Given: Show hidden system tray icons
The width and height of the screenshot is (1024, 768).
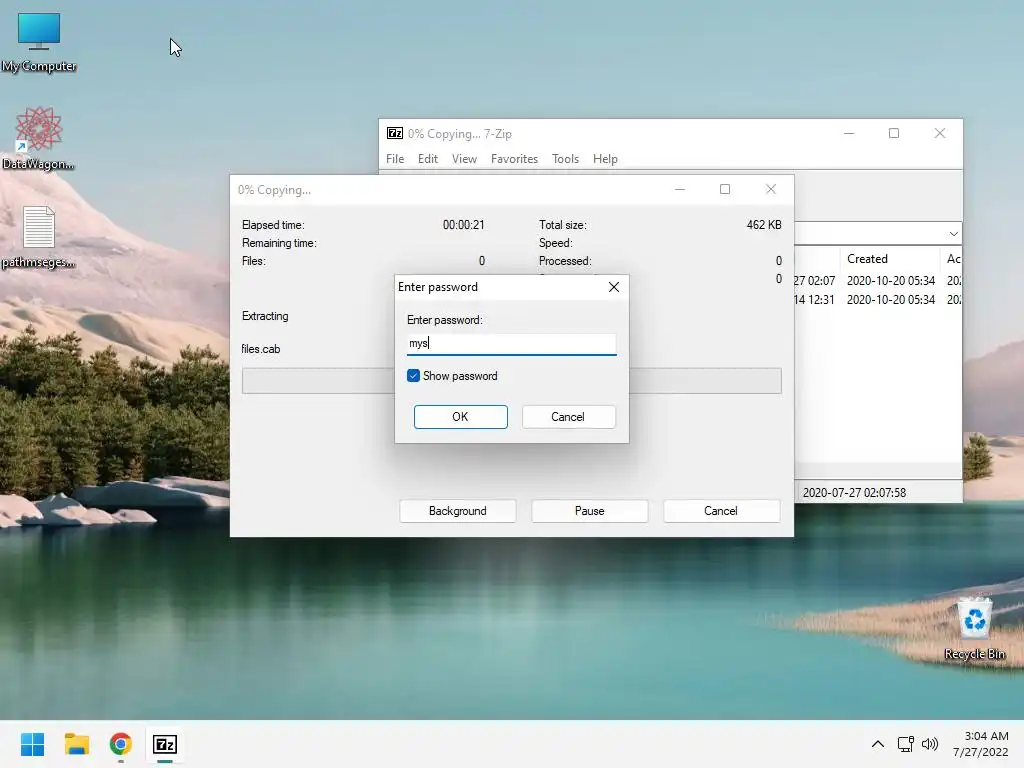Looking at the screenshot, I should tap(878, 744).
